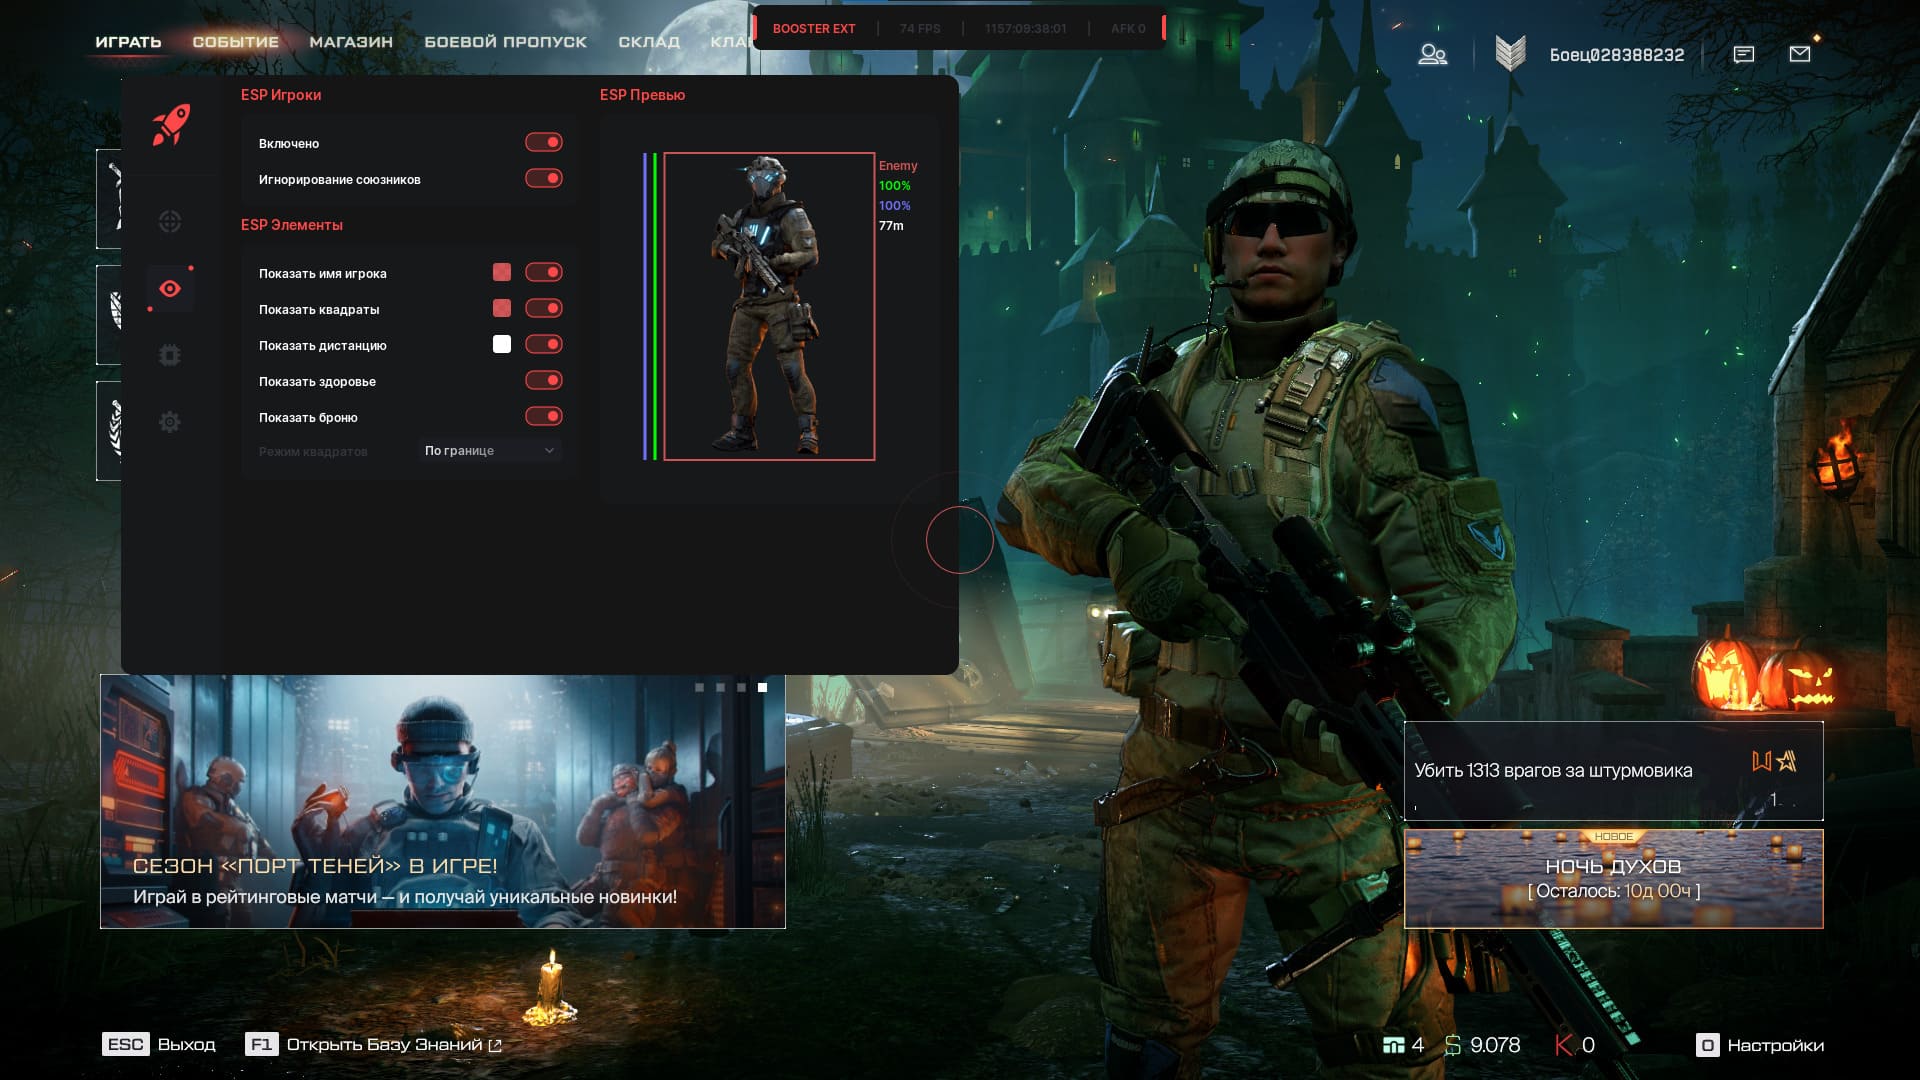Image resolution: width=1920 pixels, height=1080 pixels.
Task: Toggle Показать здоровье switch
Action: pyautogui.click(x=544, y=381)
